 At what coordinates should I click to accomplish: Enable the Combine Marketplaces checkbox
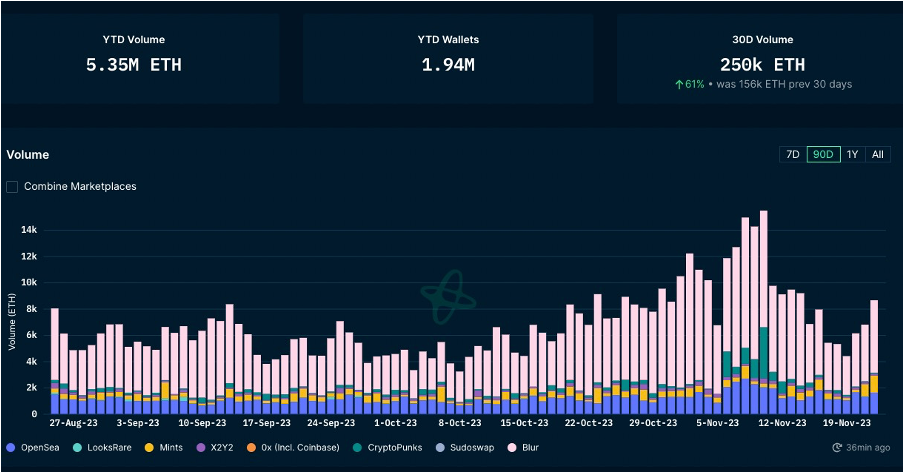(x=12, y=186)
